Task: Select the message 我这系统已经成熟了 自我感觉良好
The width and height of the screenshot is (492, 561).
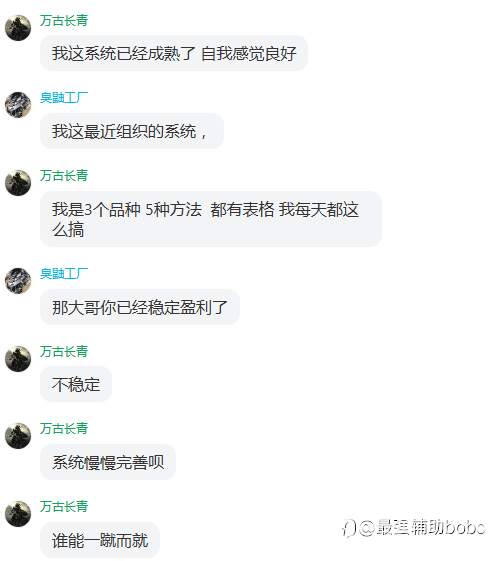Action: tap(174, 53)
